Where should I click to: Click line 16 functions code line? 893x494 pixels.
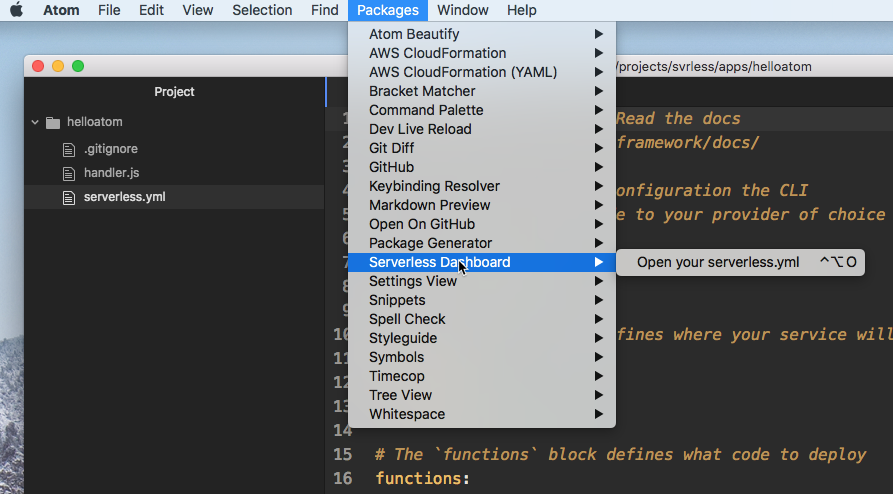[x=421, y=478]
